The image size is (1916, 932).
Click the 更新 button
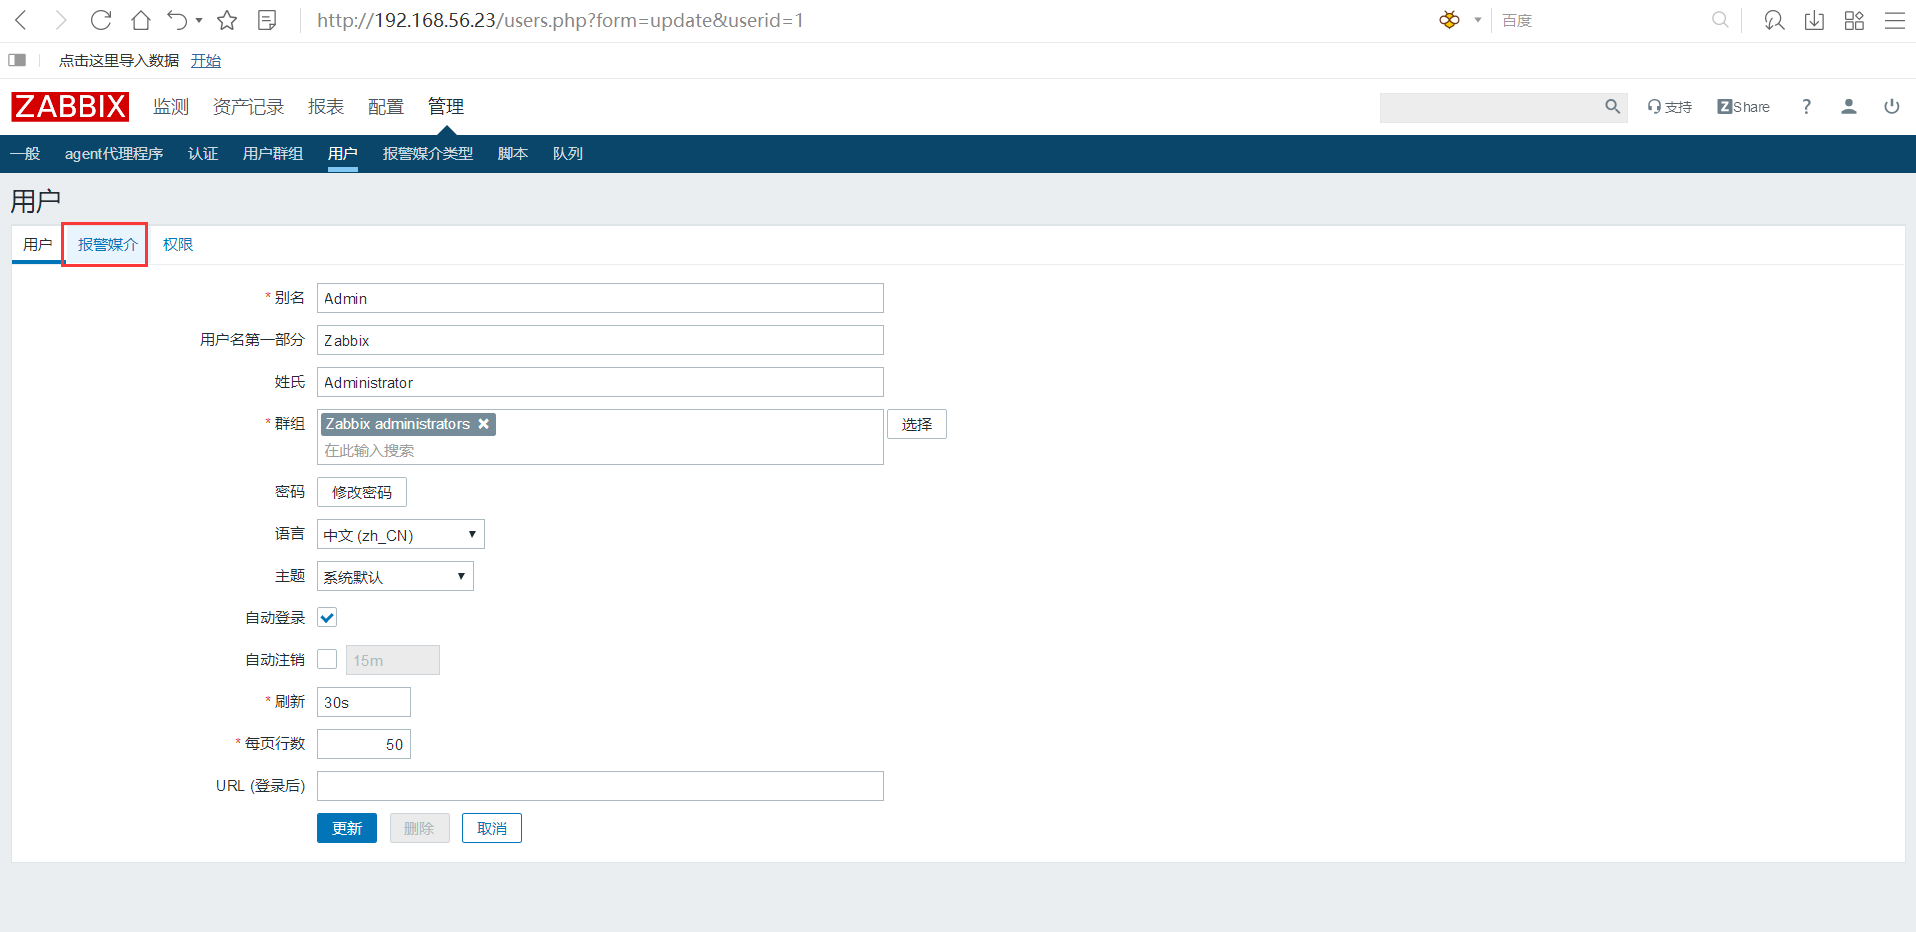pyautogui.click(x=347, y=829)
